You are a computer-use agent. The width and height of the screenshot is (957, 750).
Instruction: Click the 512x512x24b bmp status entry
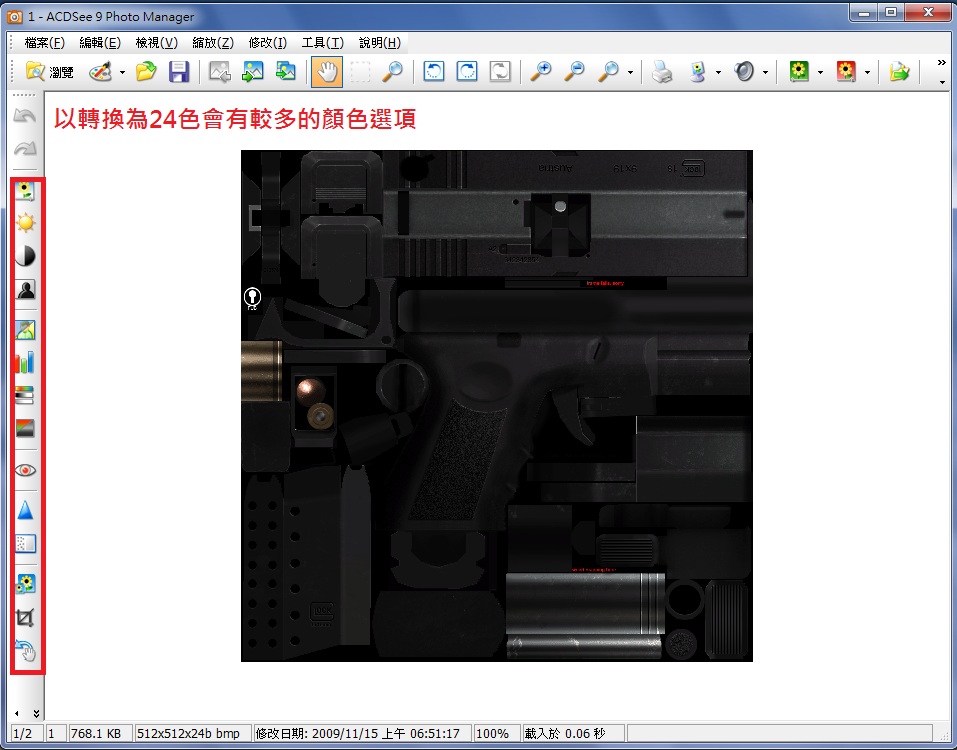(193, 734)
